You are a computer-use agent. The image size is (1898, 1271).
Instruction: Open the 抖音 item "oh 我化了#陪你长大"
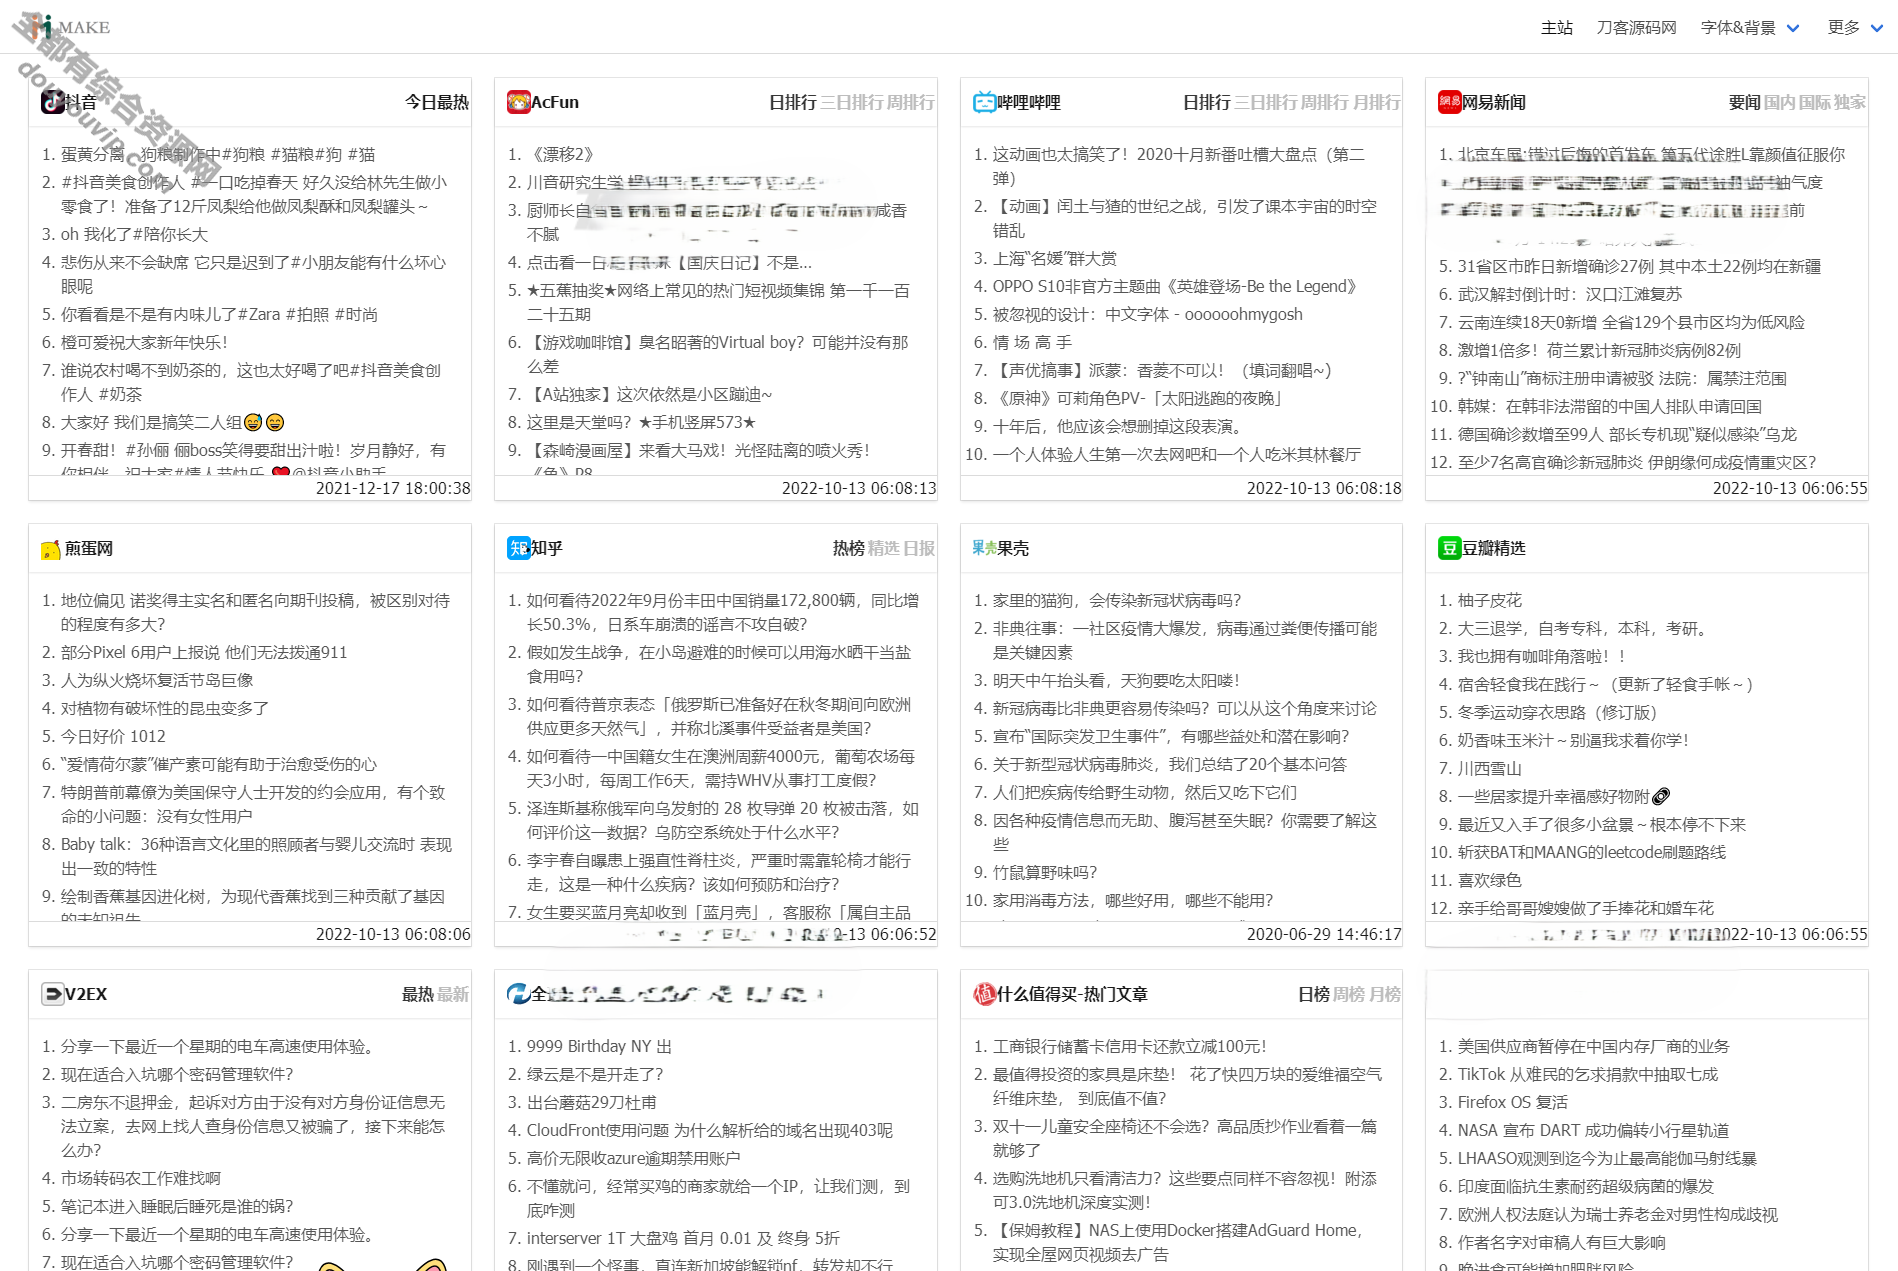click(x=134, y=234)
